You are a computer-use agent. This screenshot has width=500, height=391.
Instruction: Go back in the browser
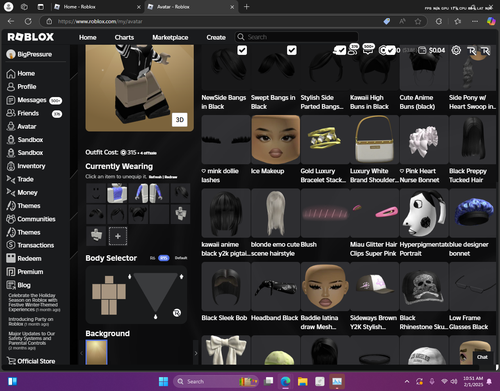[x=11, y=21]
